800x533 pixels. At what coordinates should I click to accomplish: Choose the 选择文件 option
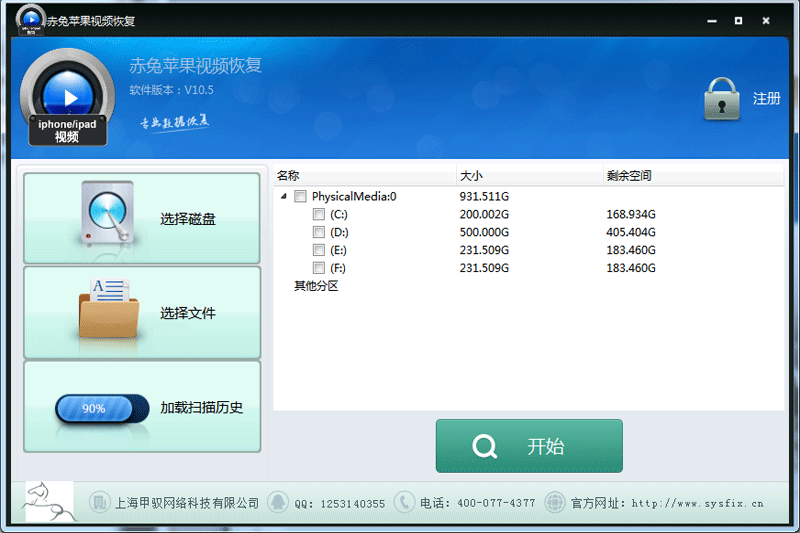click(x=142, y=313)
